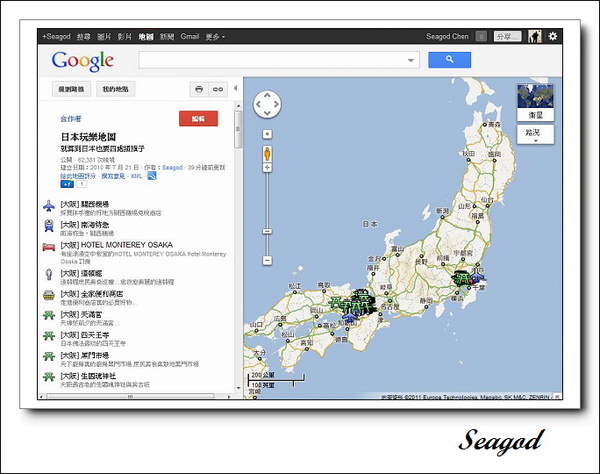Collapse the side panel with left arrow
The width and height of the screenshot is (600, 474).
[236, 88]
